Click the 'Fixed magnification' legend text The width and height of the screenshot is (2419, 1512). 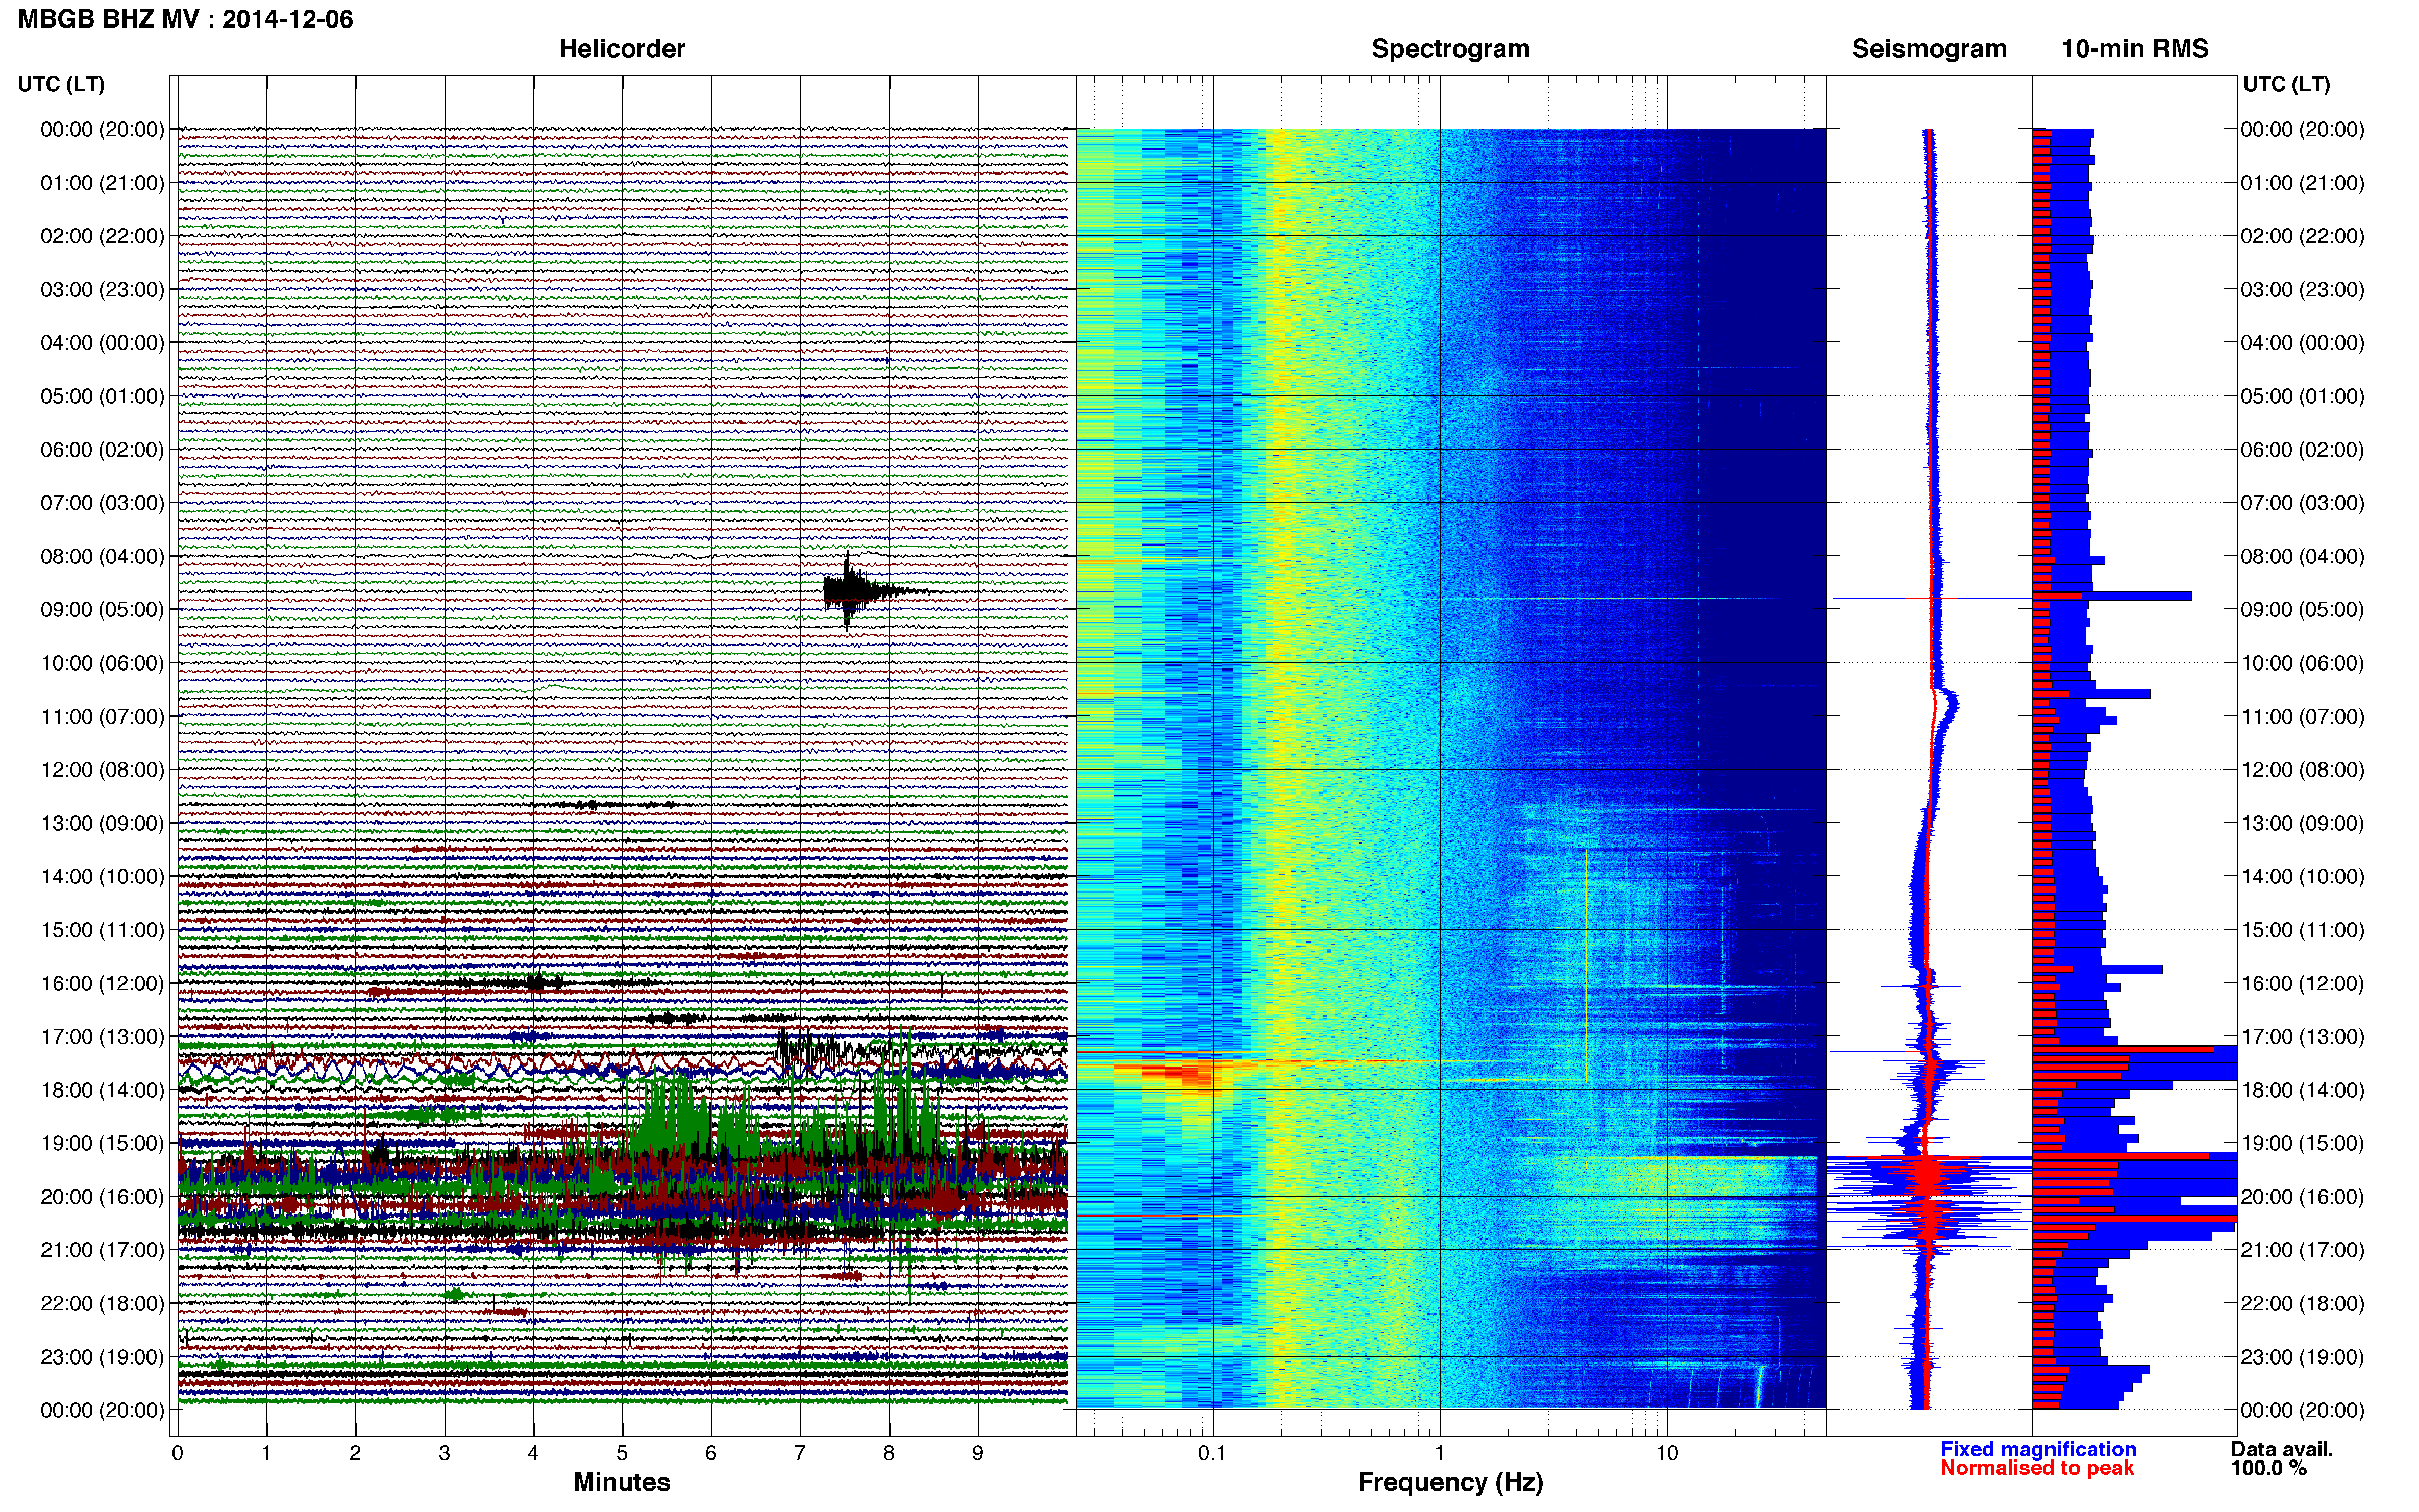2038,1449
